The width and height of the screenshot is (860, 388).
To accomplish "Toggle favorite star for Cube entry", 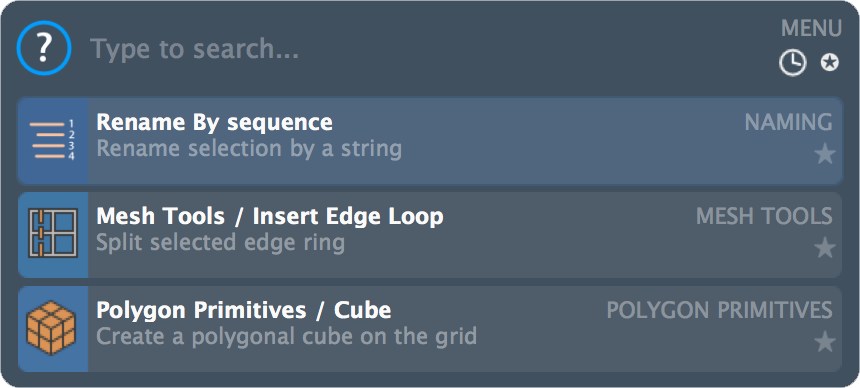I will click(824, 342).
